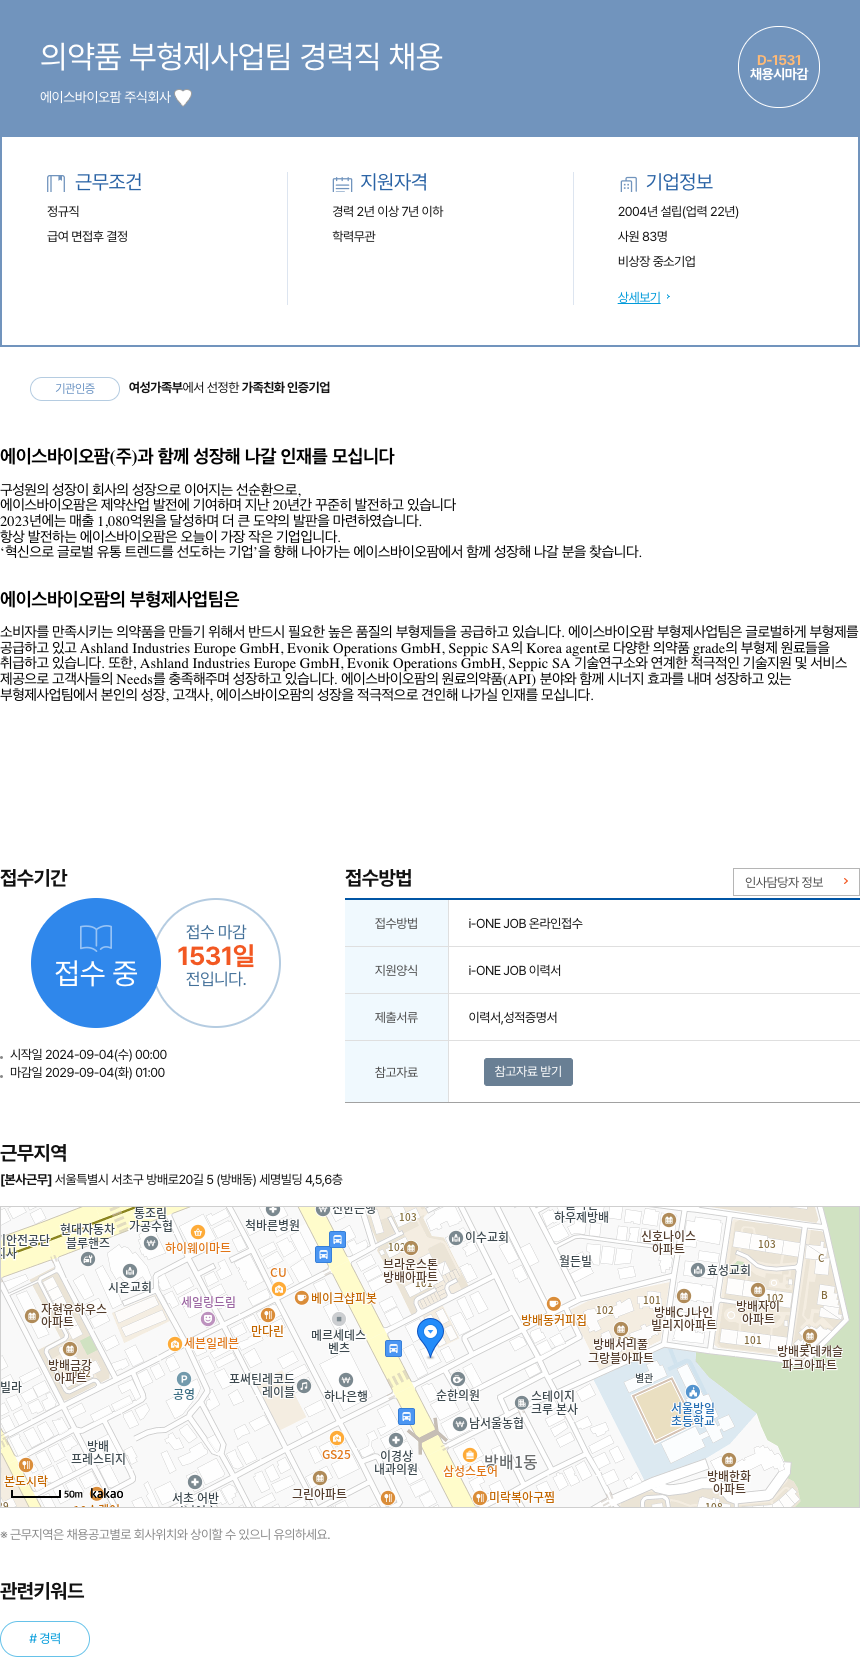
Task: Click the 지원자격 calendar icon
Action: point(342,184)
